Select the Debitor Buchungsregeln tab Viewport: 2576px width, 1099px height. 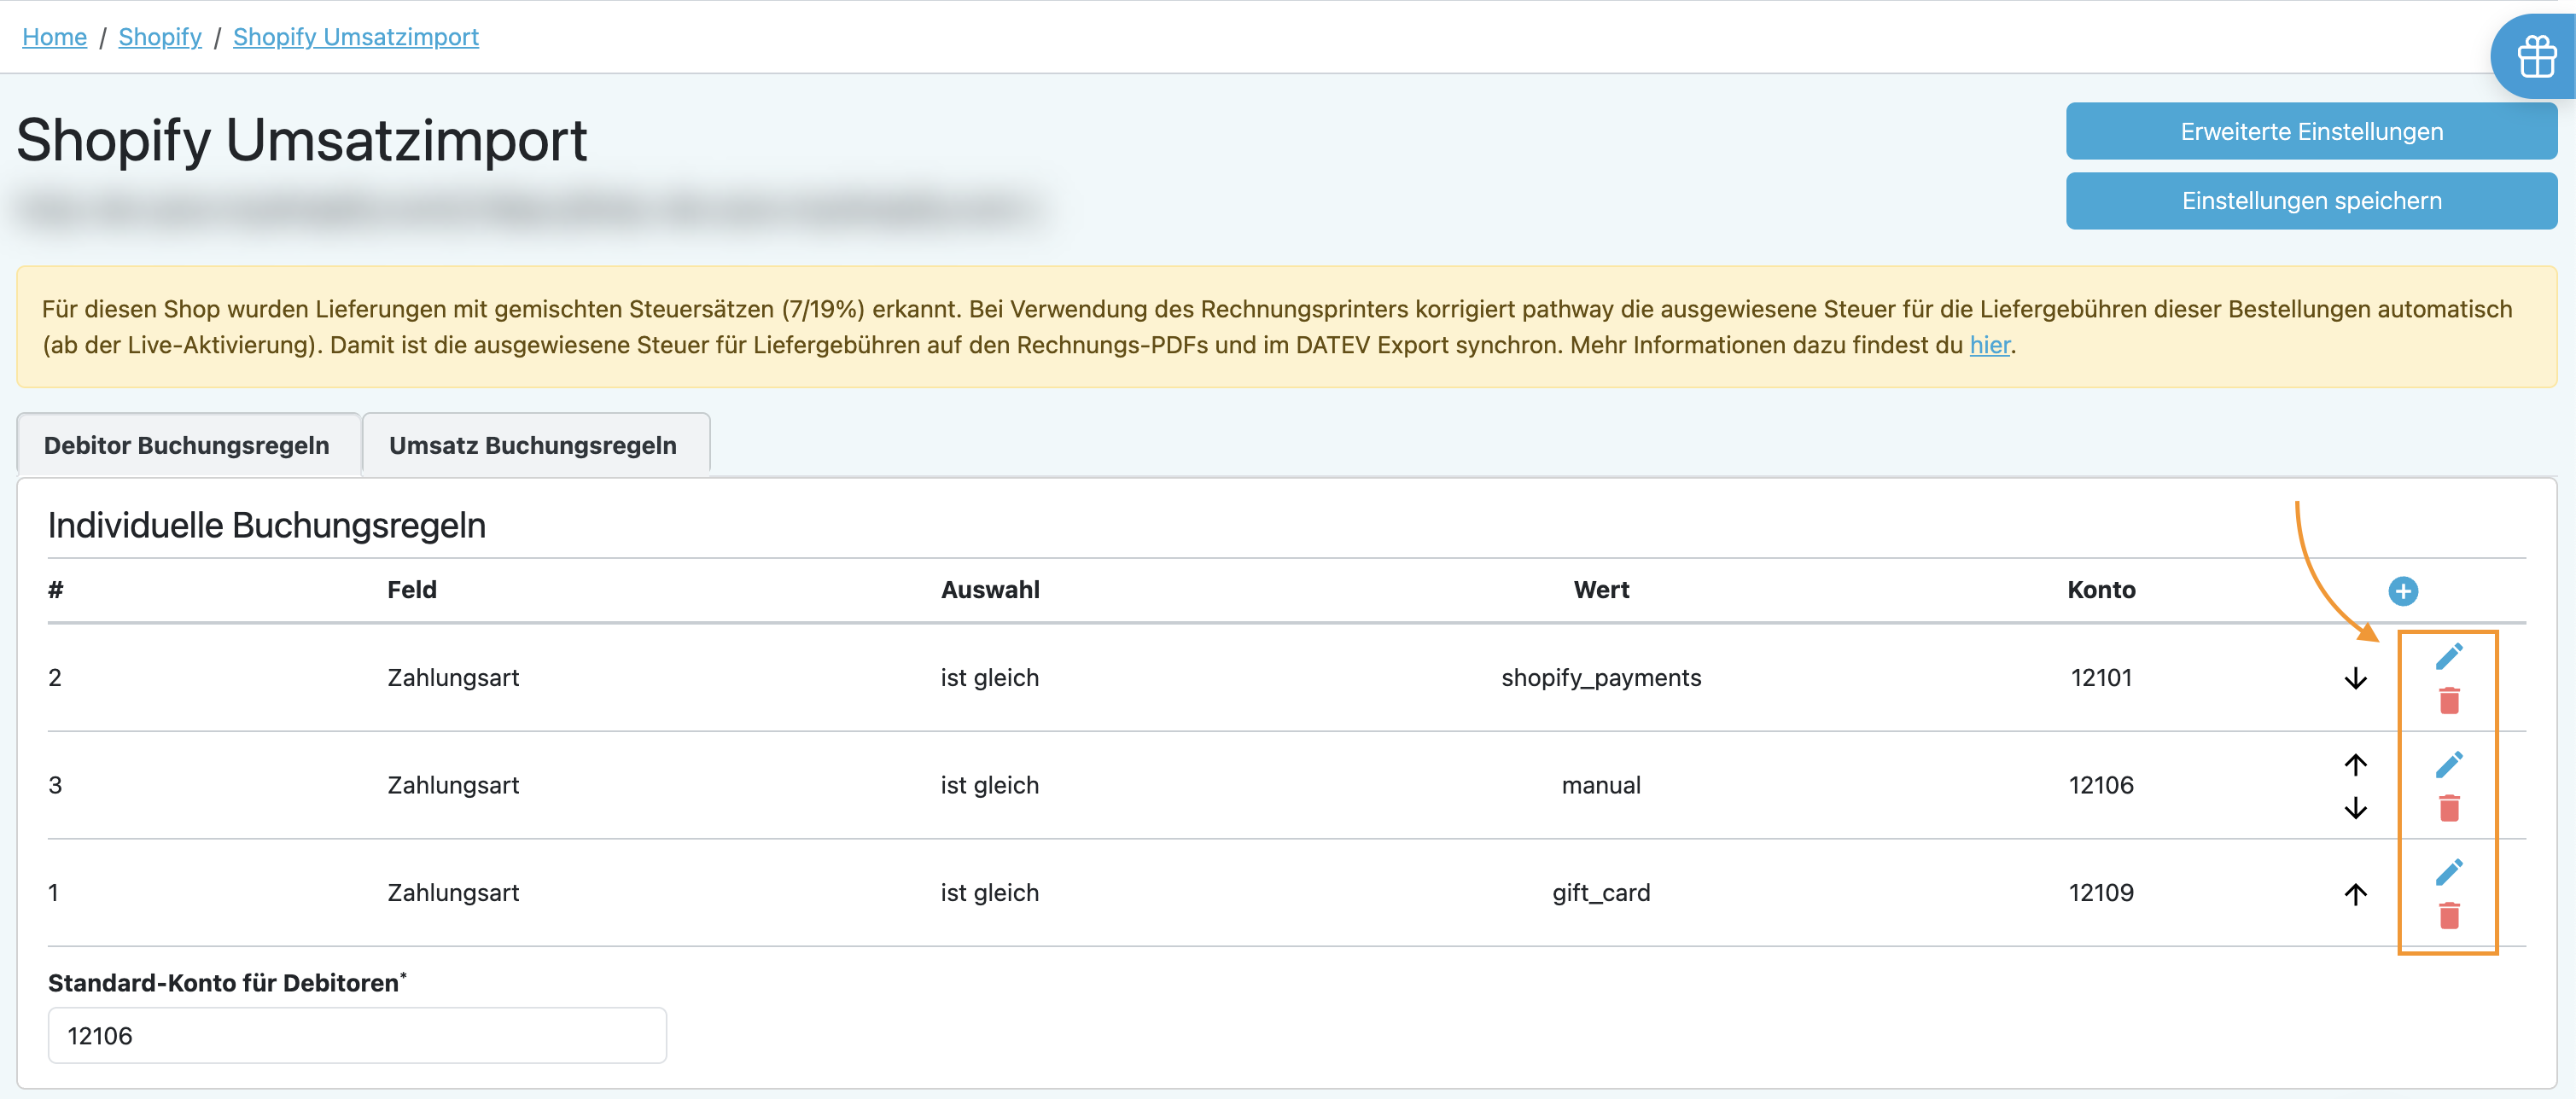pos(187,445)
